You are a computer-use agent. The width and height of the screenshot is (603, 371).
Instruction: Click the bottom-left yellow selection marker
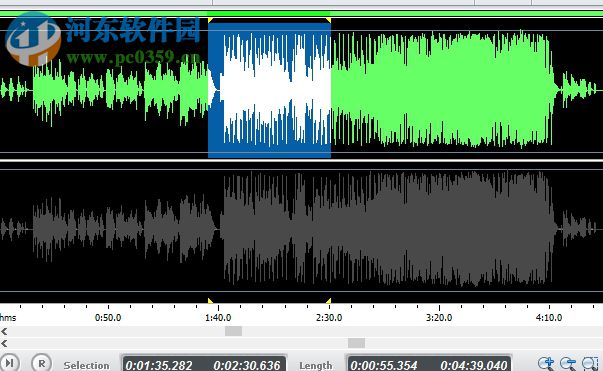point(210,300)
